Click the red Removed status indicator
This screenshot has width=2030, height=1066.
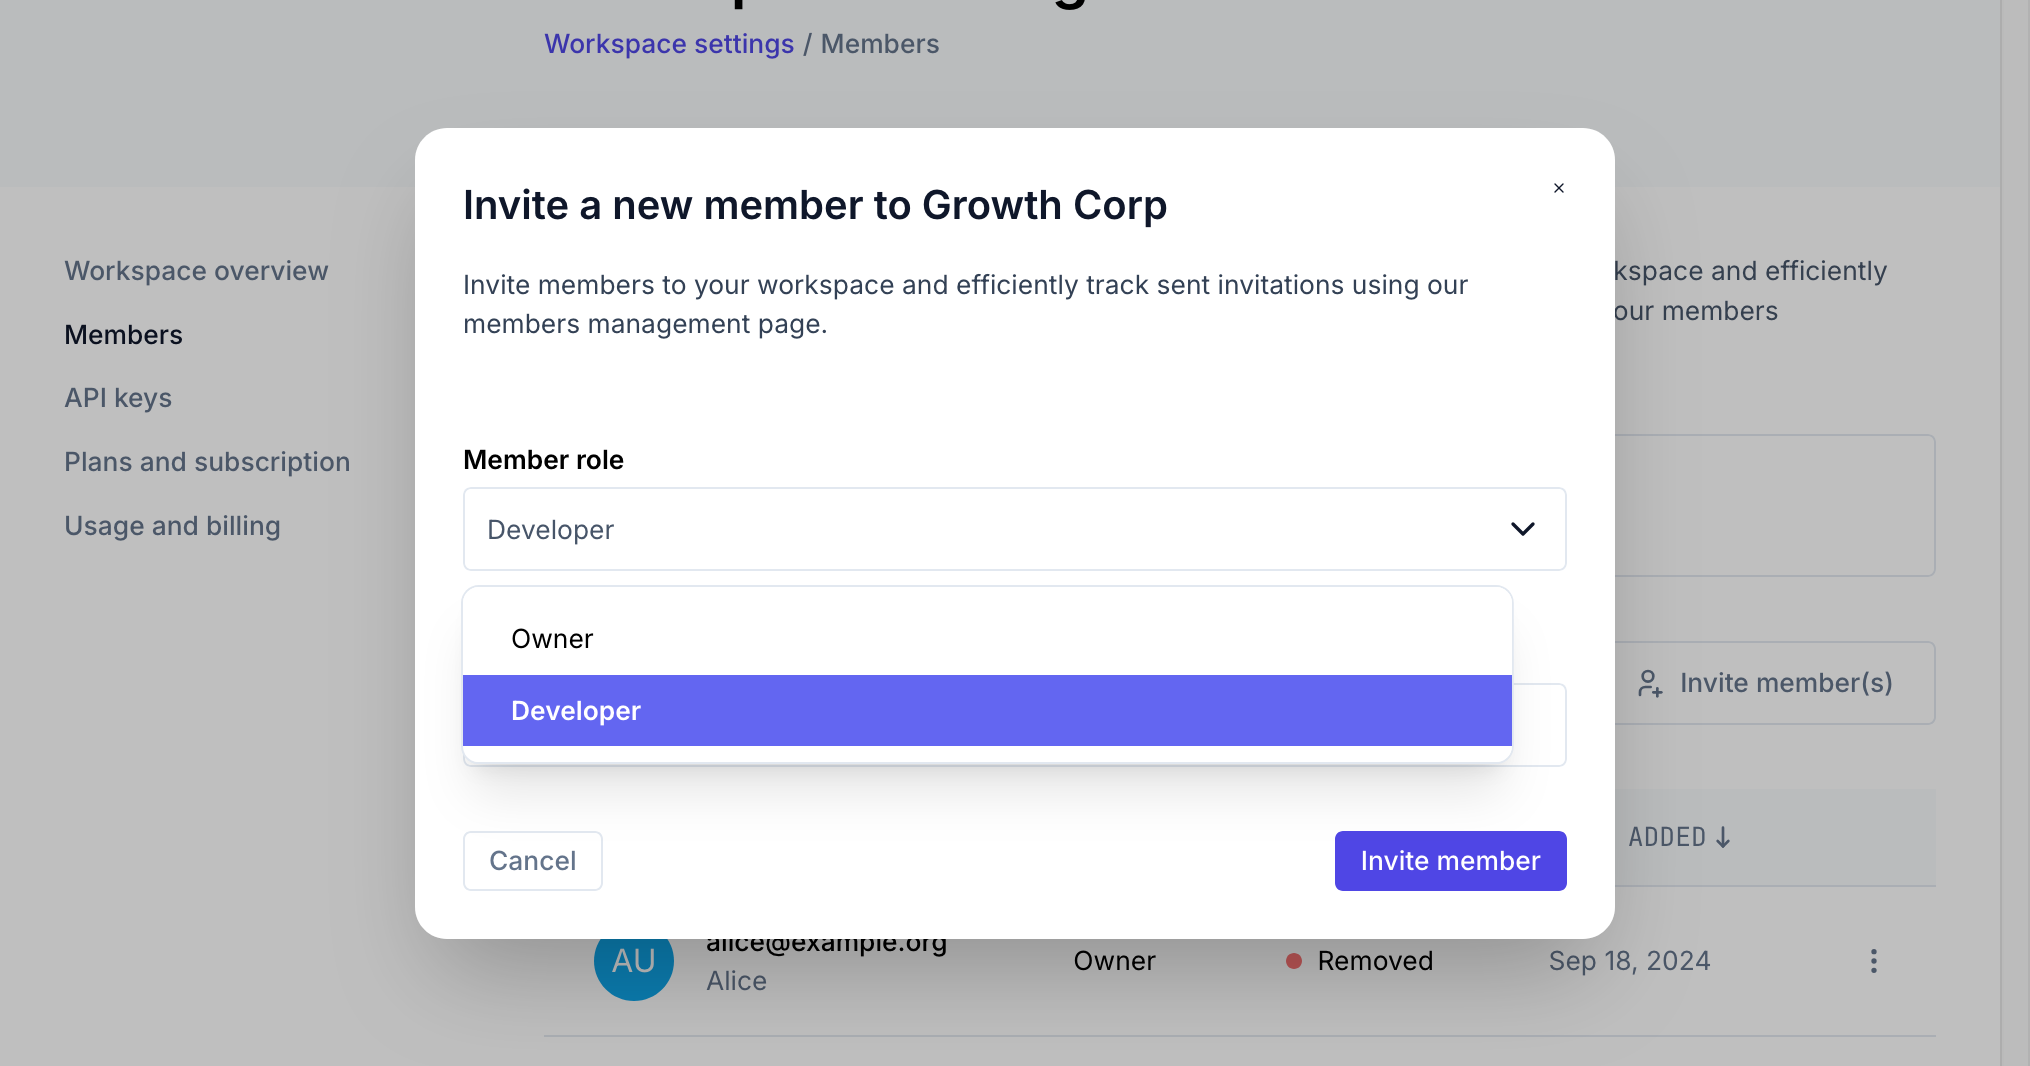[1294, 961]
